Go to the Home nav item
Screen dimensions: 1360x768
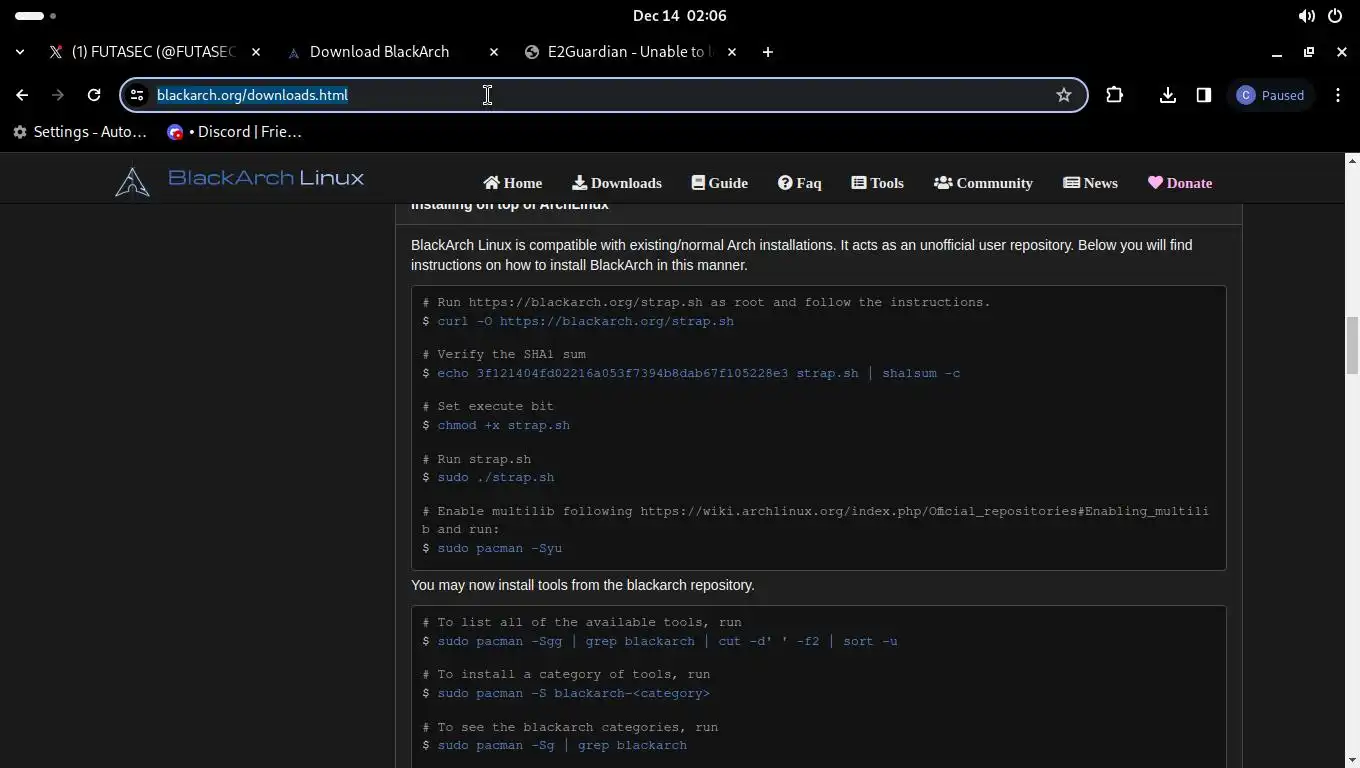point(512,183)
